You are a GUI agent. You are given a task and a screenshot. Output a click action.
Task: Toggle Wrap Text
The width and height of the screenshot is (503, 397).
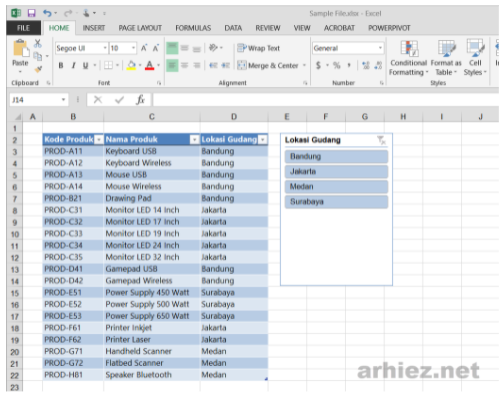[259, 48]
